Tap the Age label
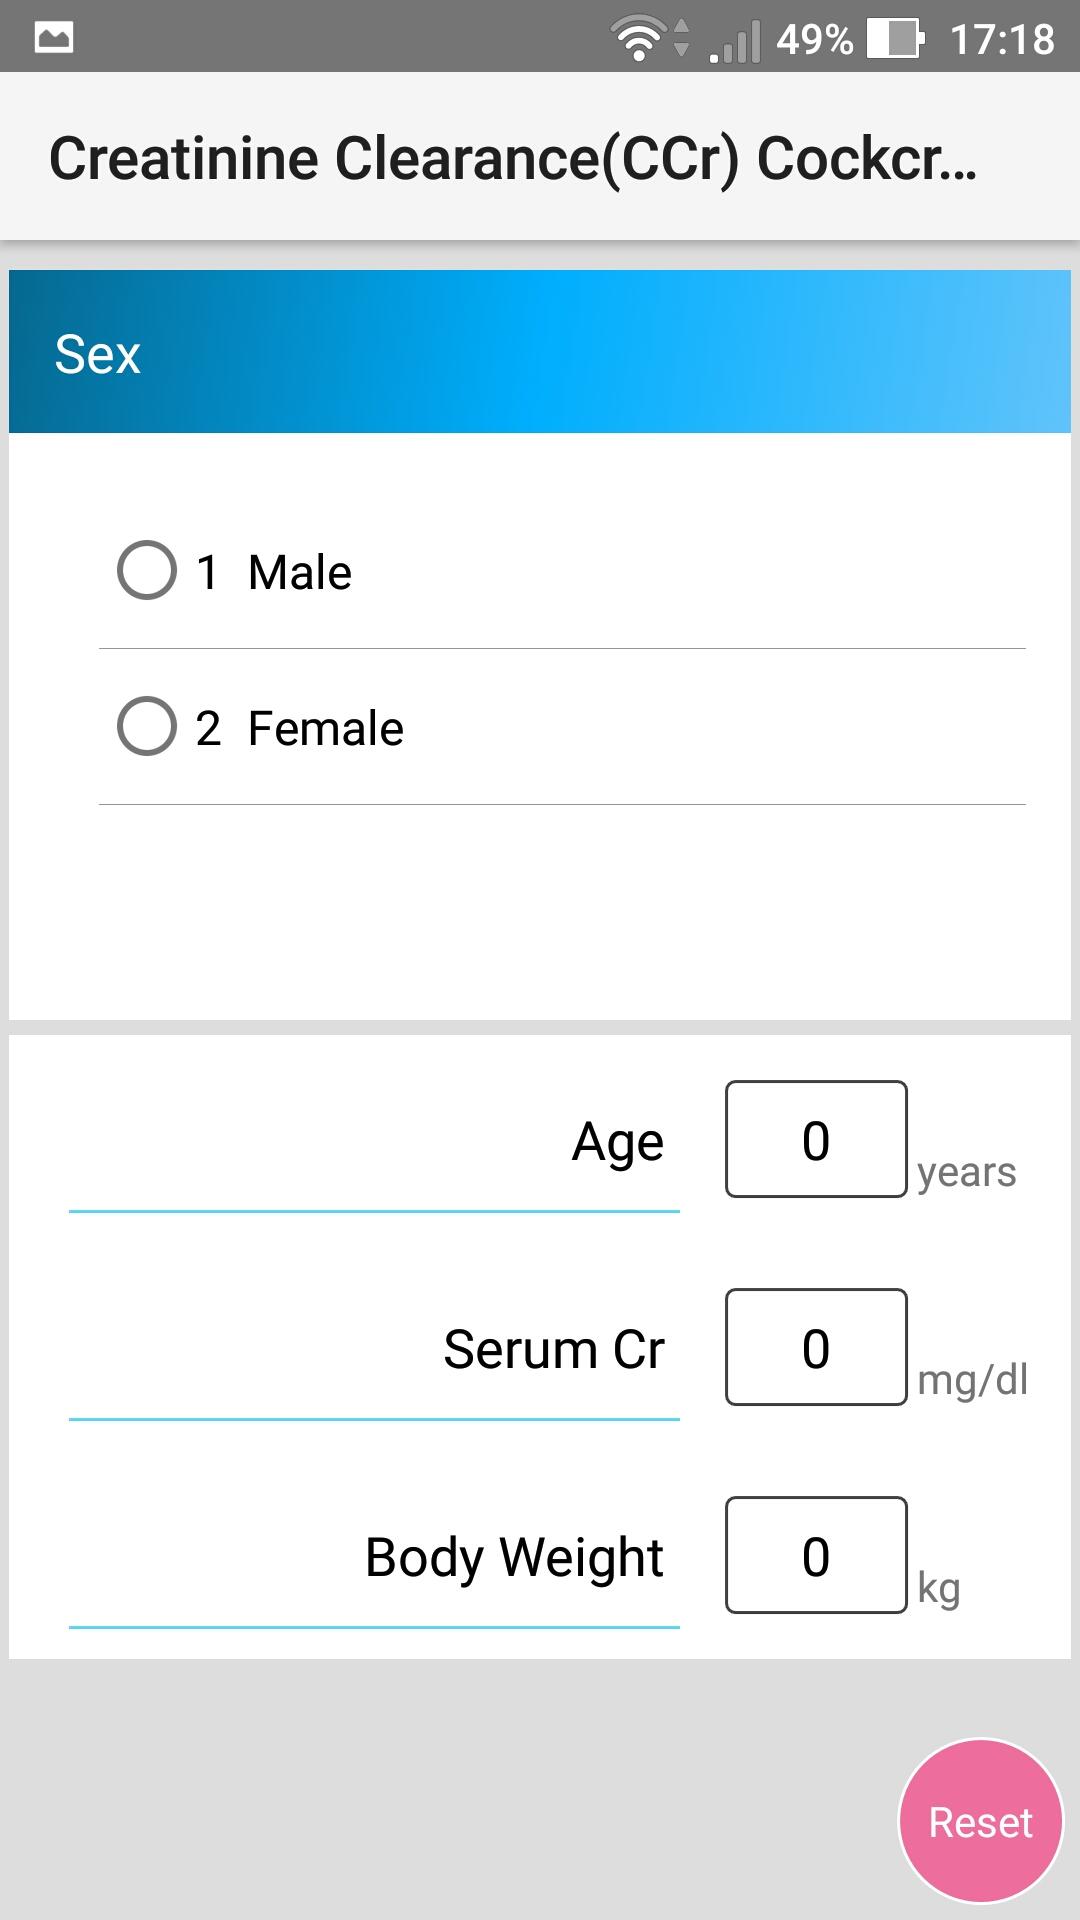This screenshot has height=1920, width=1080. click(x=618, y=1142)
